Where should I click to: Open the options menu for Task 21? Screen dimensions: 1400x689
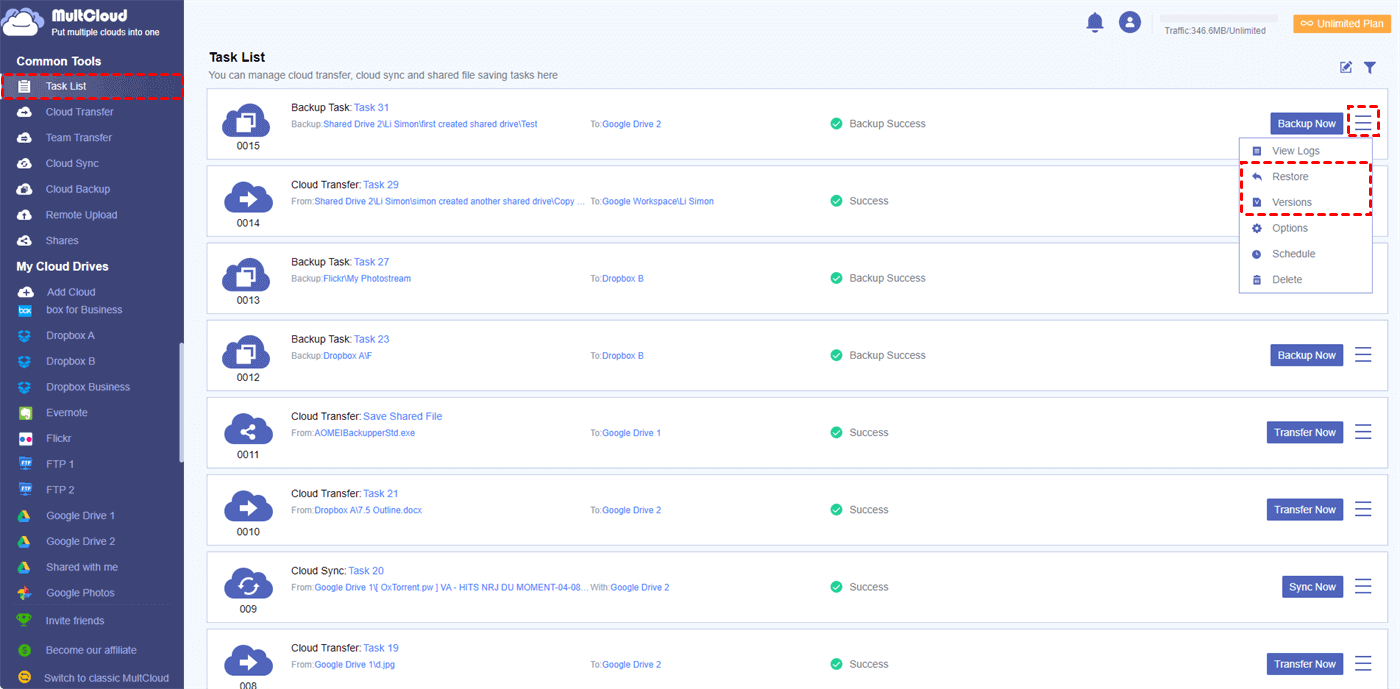click(x=1363, y=509)
